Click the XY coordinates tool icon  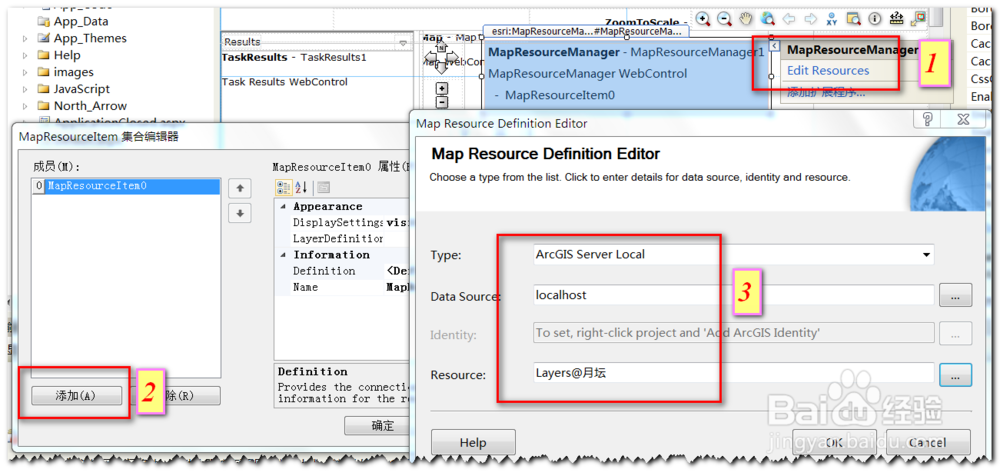[832, 19]
